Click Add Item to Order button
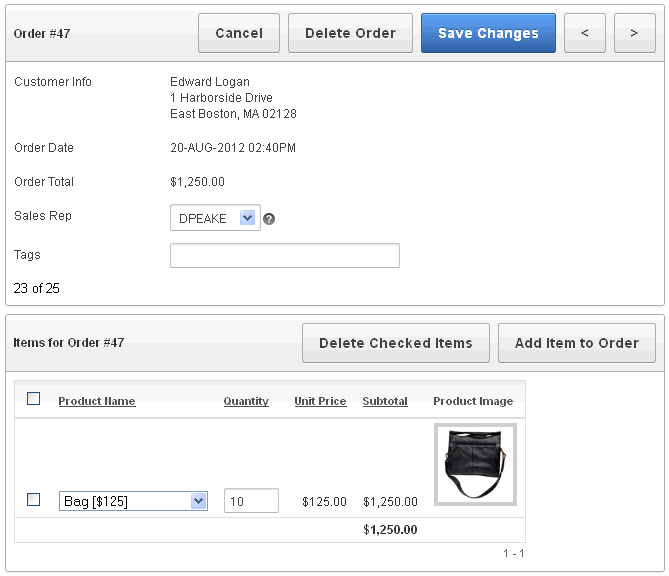 pyautogui.click(x=576, y=343)
